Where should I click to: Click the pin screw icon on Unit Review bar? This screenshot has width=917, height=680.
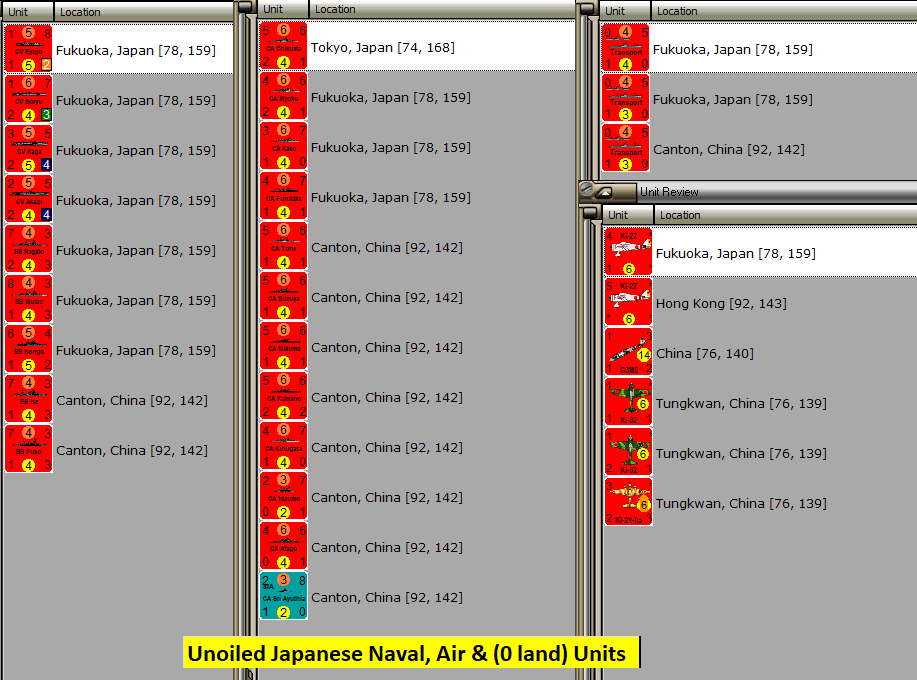587,189
